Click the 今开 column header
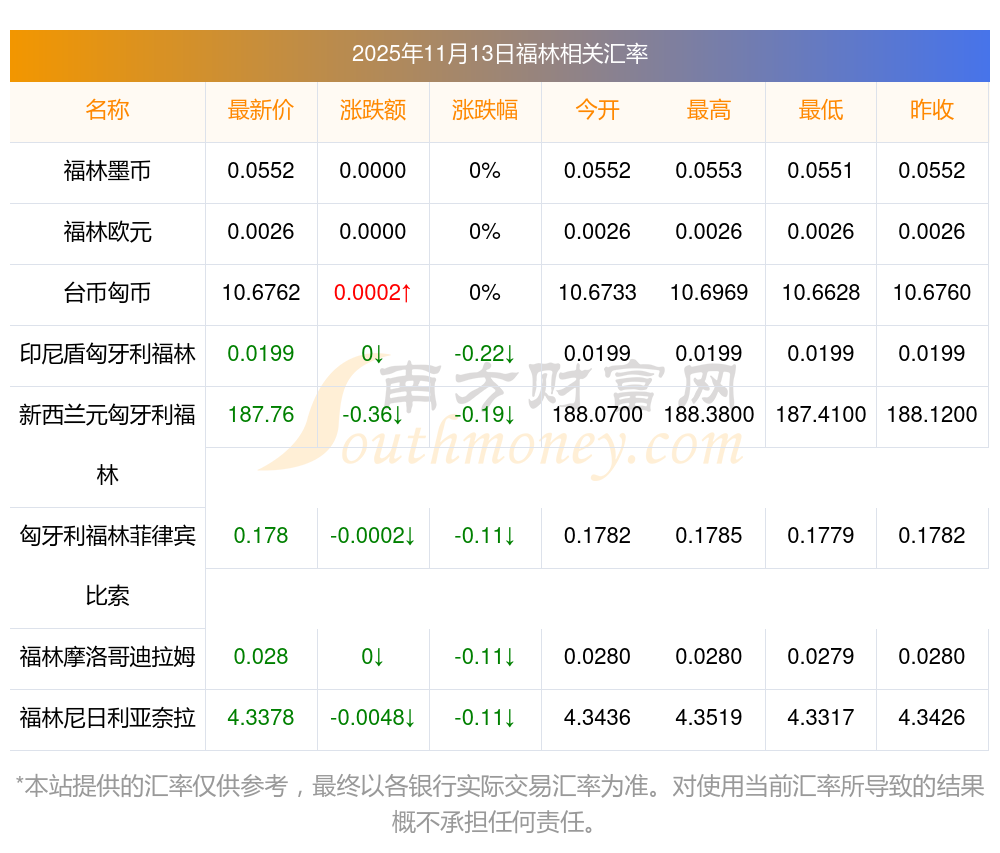This screenshot has height=853, width=1000. click(597, 110)
